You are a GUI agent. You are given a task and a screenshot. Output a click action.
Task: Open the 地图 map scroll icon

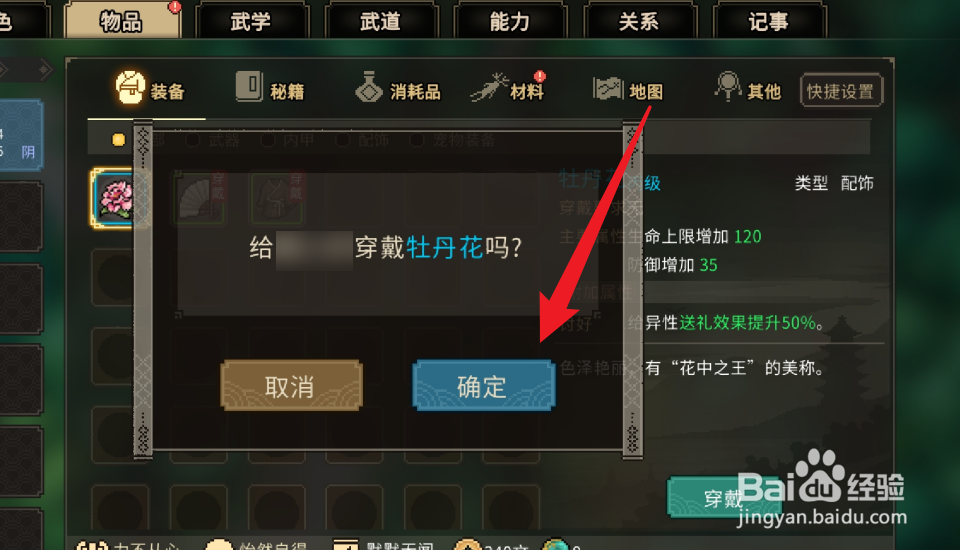pos(608,88)
